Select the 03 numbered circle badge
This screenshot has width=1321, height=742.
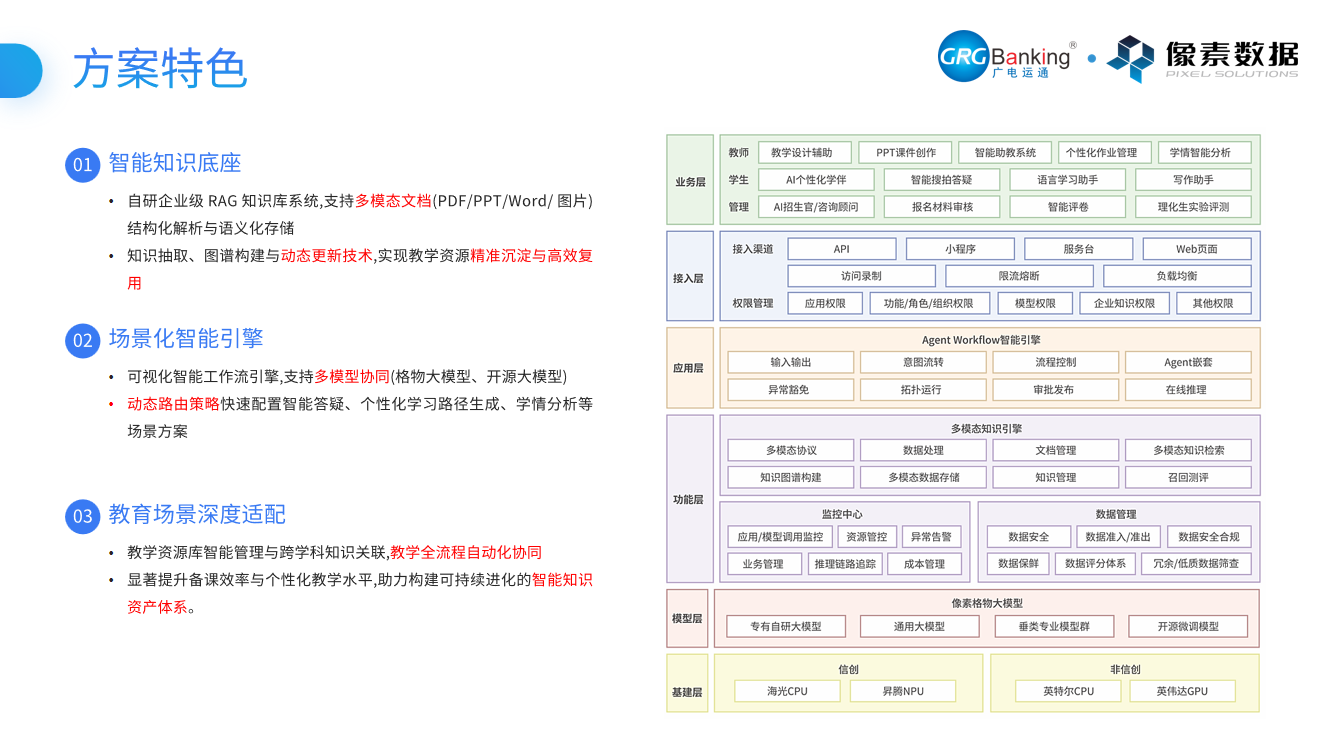[82, 517]
